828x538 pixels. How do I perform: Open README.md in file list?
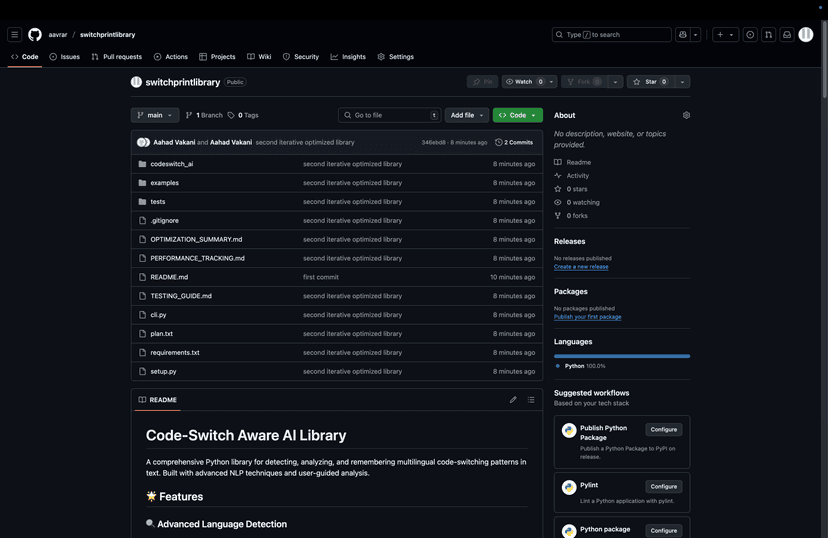[169, 277]
